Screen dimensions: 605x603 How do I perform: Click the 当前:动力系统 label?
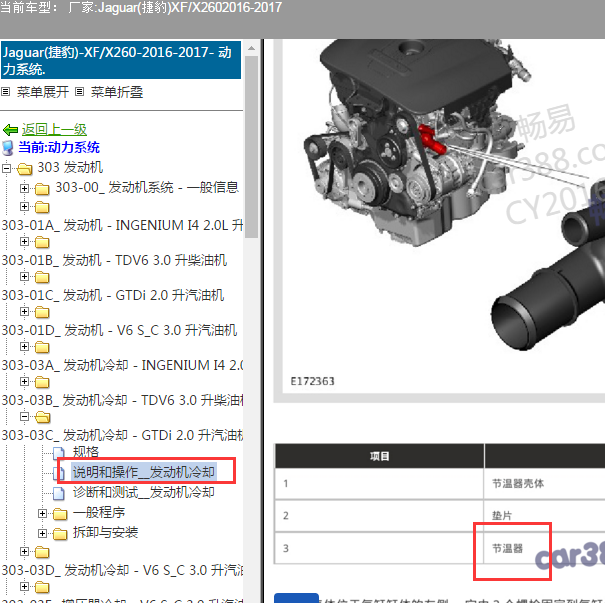59,147
